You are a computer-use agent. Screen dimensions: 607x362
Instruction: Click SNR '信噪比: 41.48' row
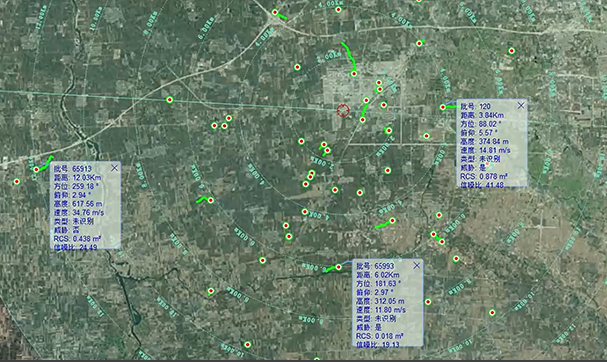pos(482,185)
